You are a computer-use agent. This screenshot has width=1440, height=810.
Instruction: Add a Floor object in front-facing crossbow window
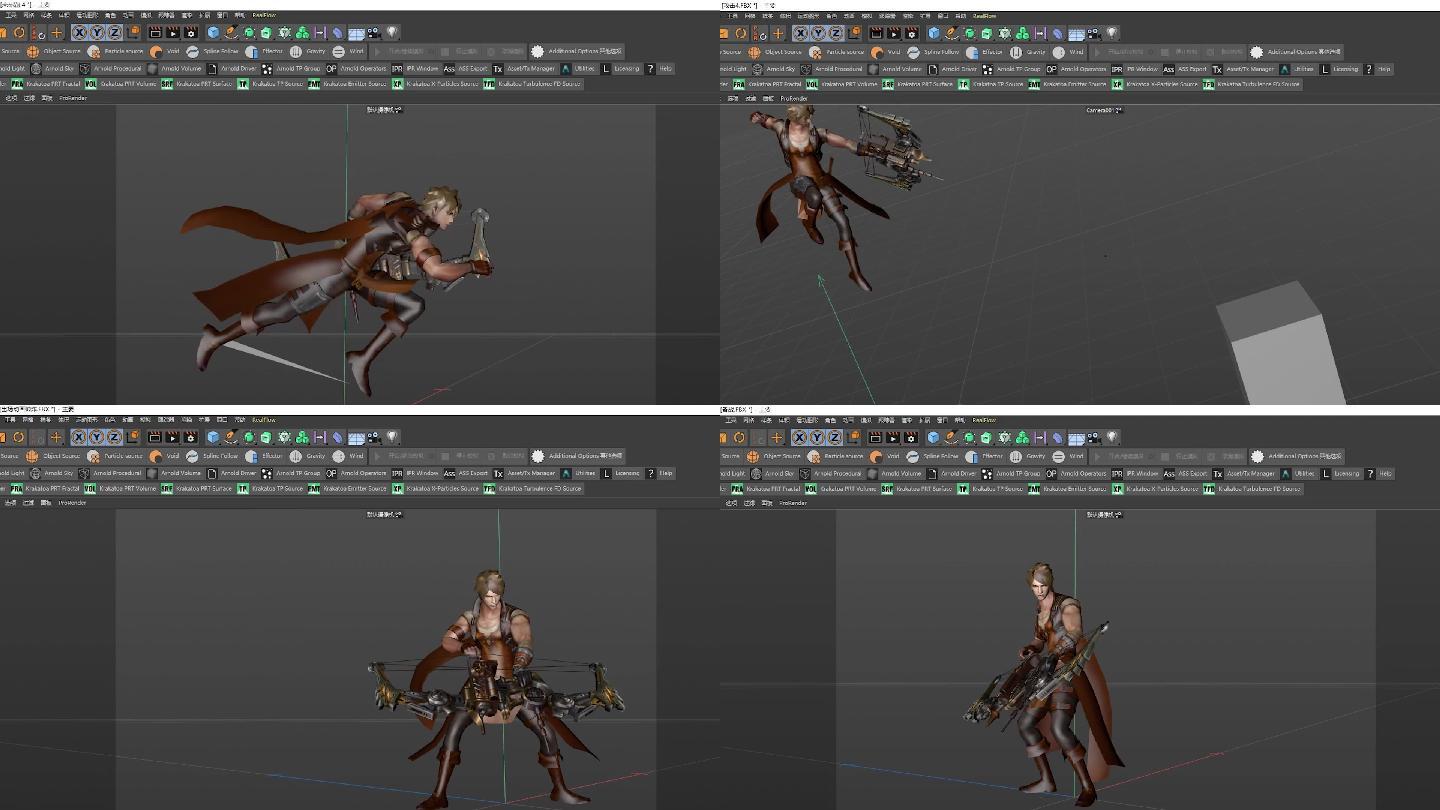click(356, 437)
